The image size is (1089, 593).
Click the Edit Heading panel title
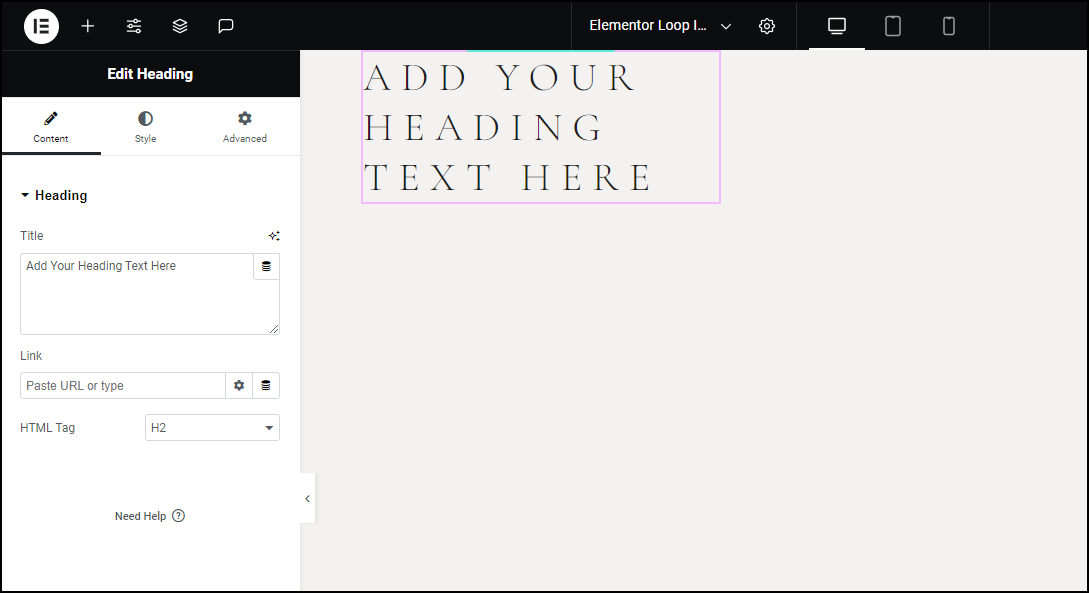(150, 74)
